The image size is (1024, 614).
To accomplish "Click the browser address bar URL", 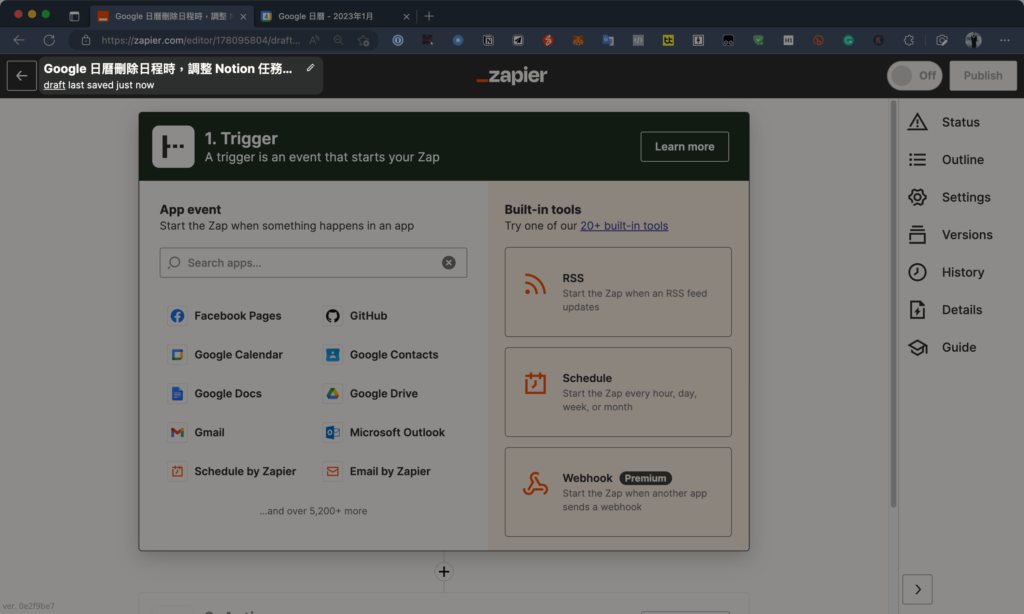I will (200, 40).
